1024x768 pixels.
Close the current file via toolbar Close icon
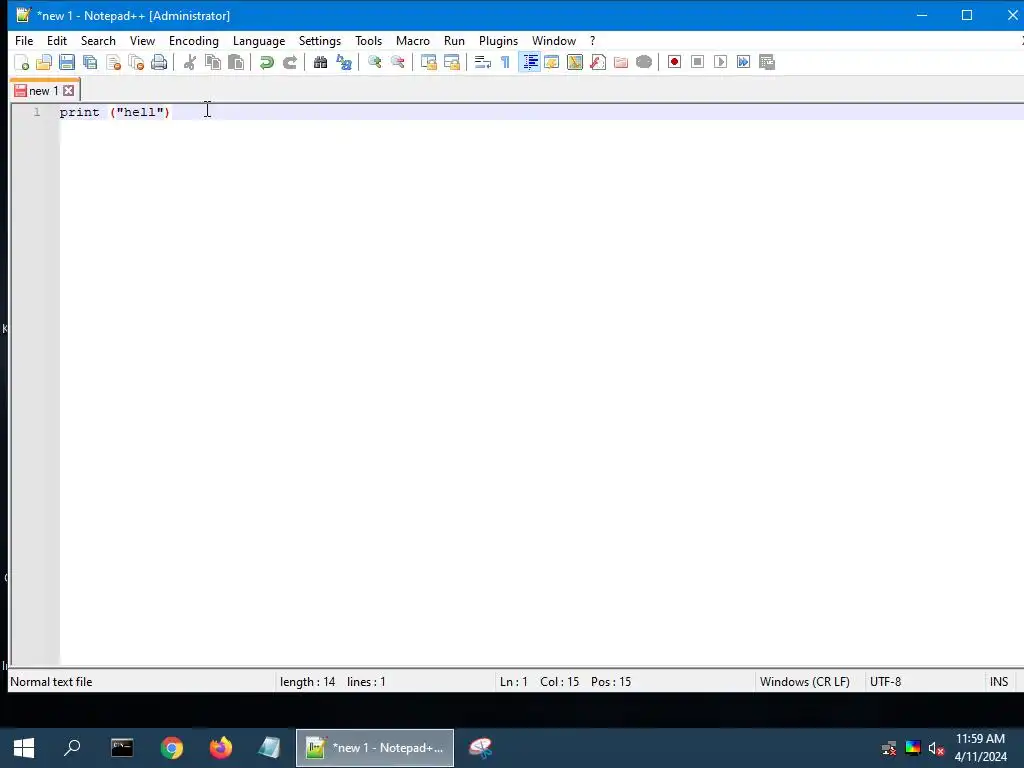[114, 62]
